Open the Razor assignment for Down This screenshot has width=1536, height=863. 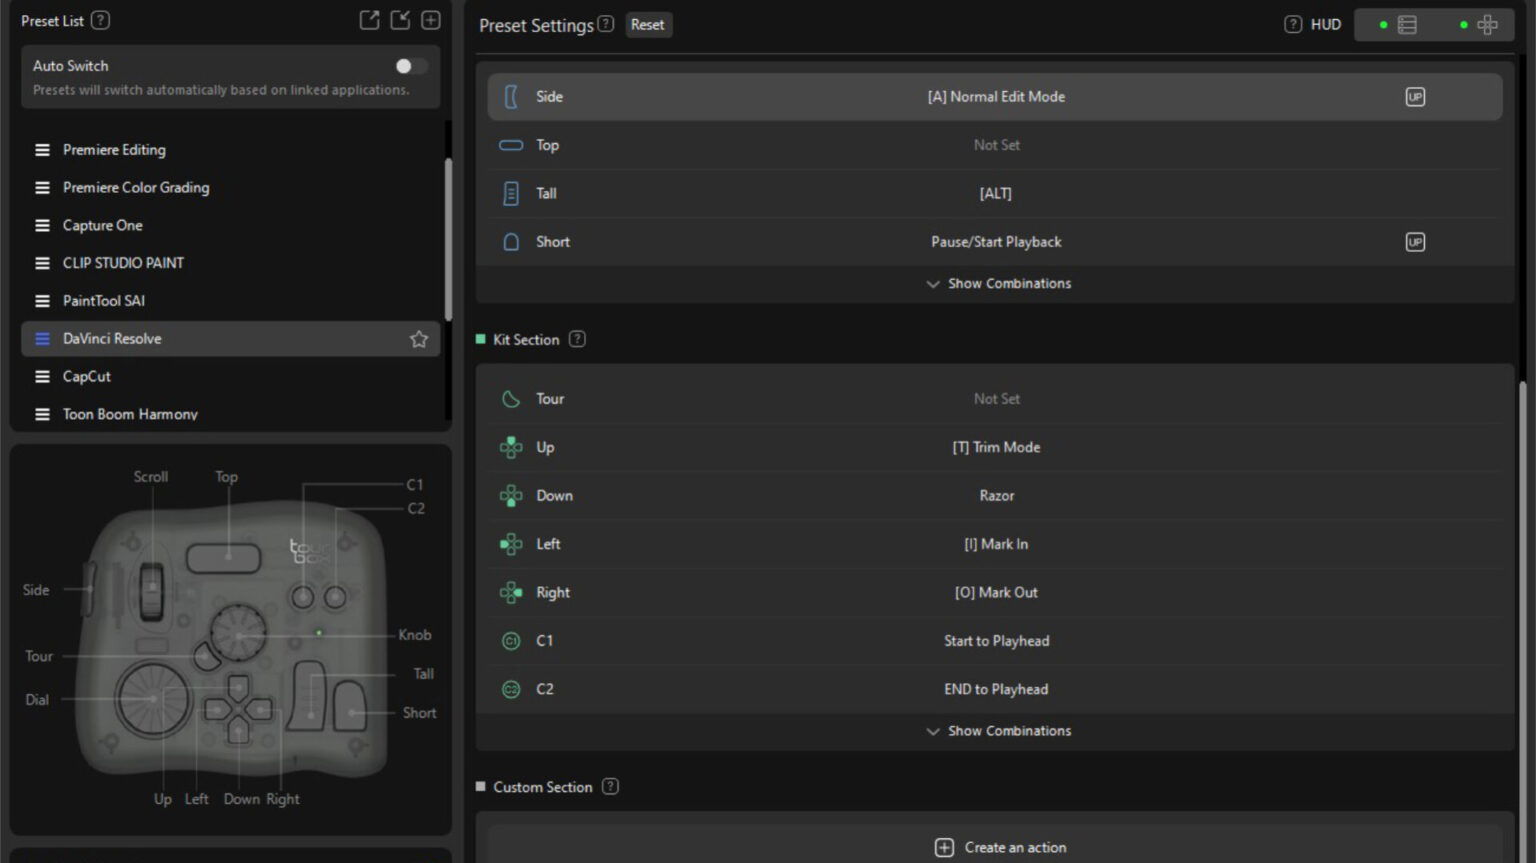(x=996, y=495)
